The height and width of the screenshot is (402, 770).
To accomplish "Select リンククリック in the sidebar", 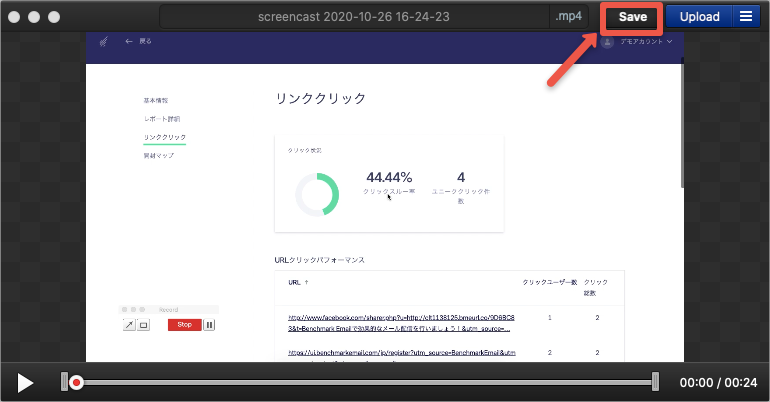I will 164,137.
